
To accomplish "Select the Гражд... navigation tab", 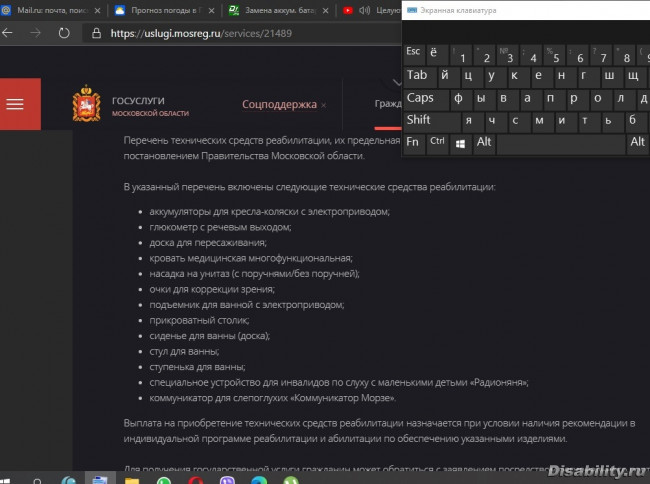I will 388,104.
